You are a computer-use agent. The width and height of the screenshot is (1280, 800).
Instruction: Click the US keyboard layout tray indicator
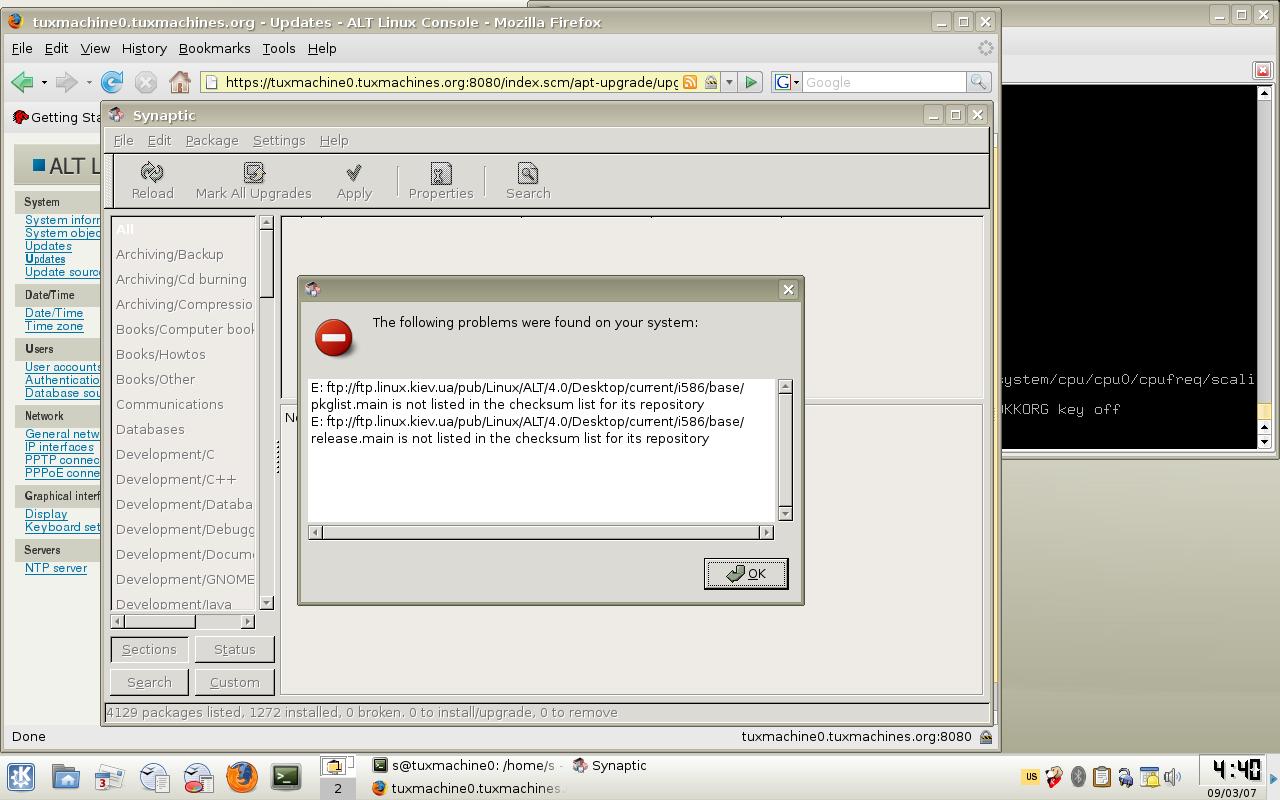(1030, 776)
